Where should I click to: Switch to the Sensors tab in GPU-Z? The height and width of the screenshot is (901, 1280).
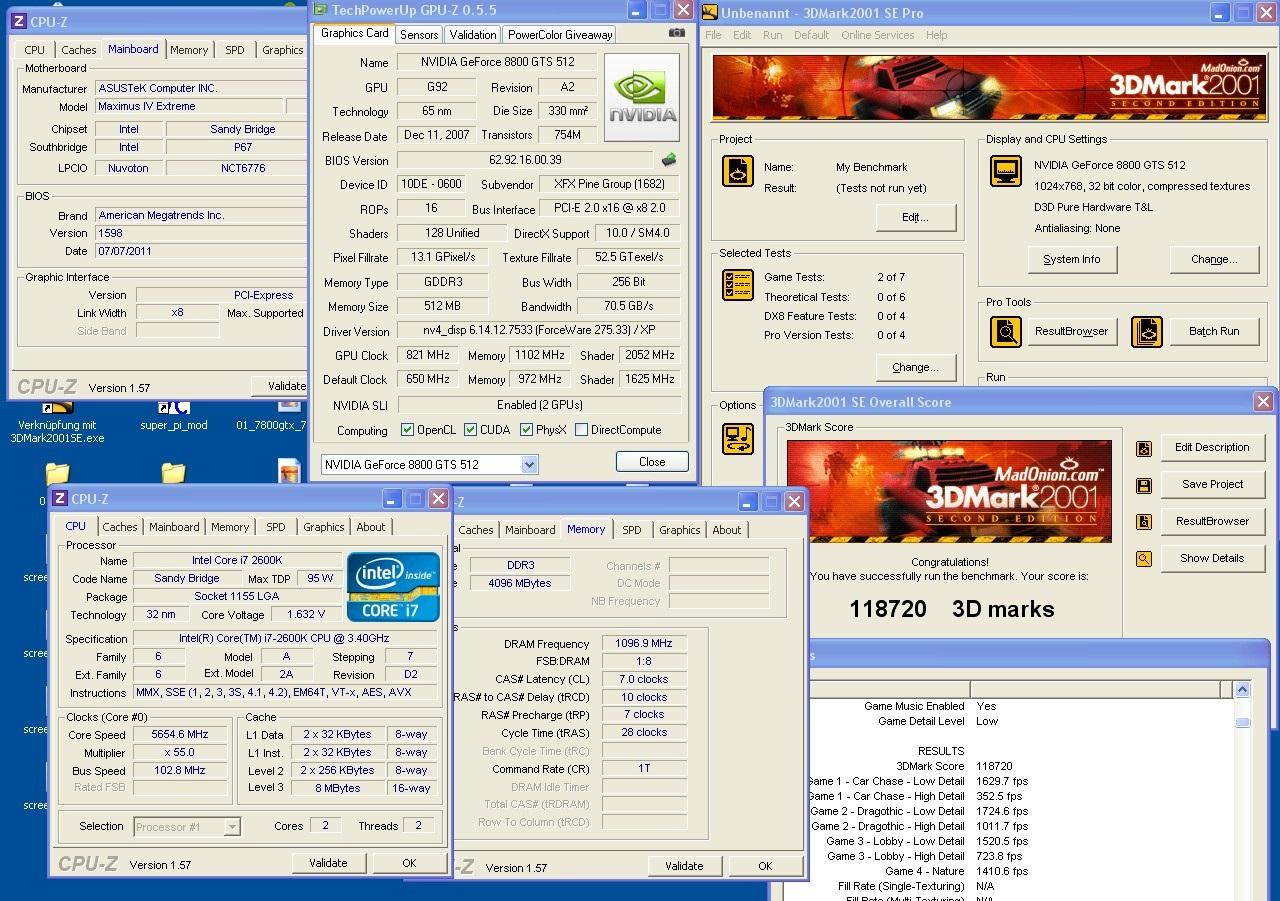point(419,35)
